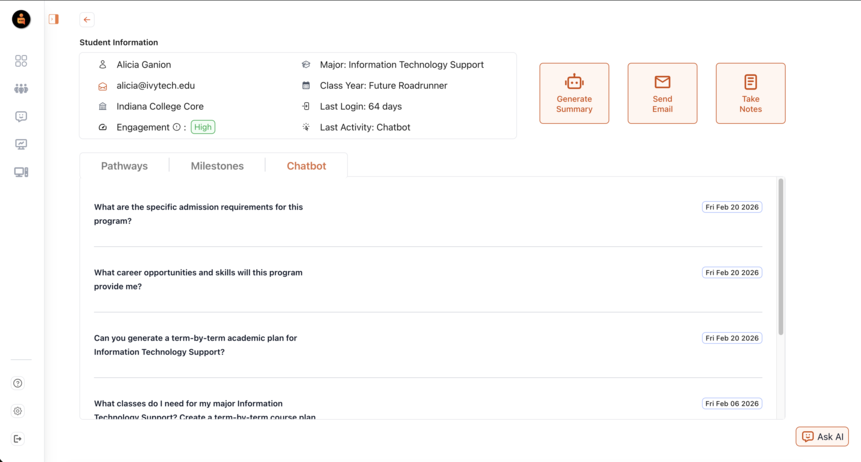Click date badge beside career opportunities question
This screenshot has height=462, width=861.
tap(732, 272)
